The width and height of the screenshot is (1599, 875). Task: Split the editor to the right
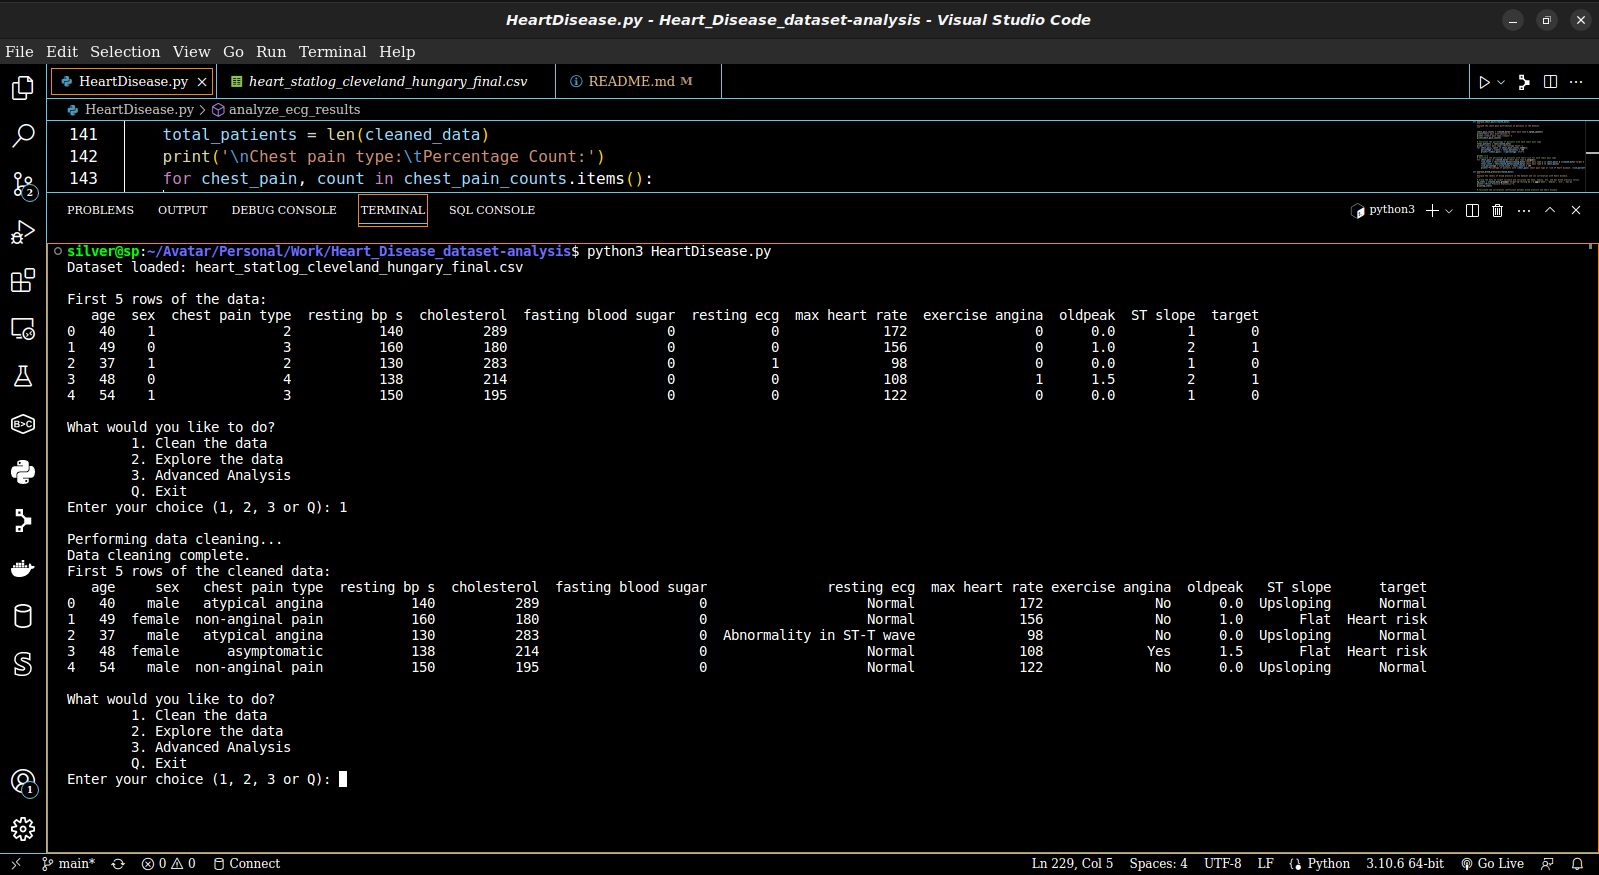click(1550, 82)
